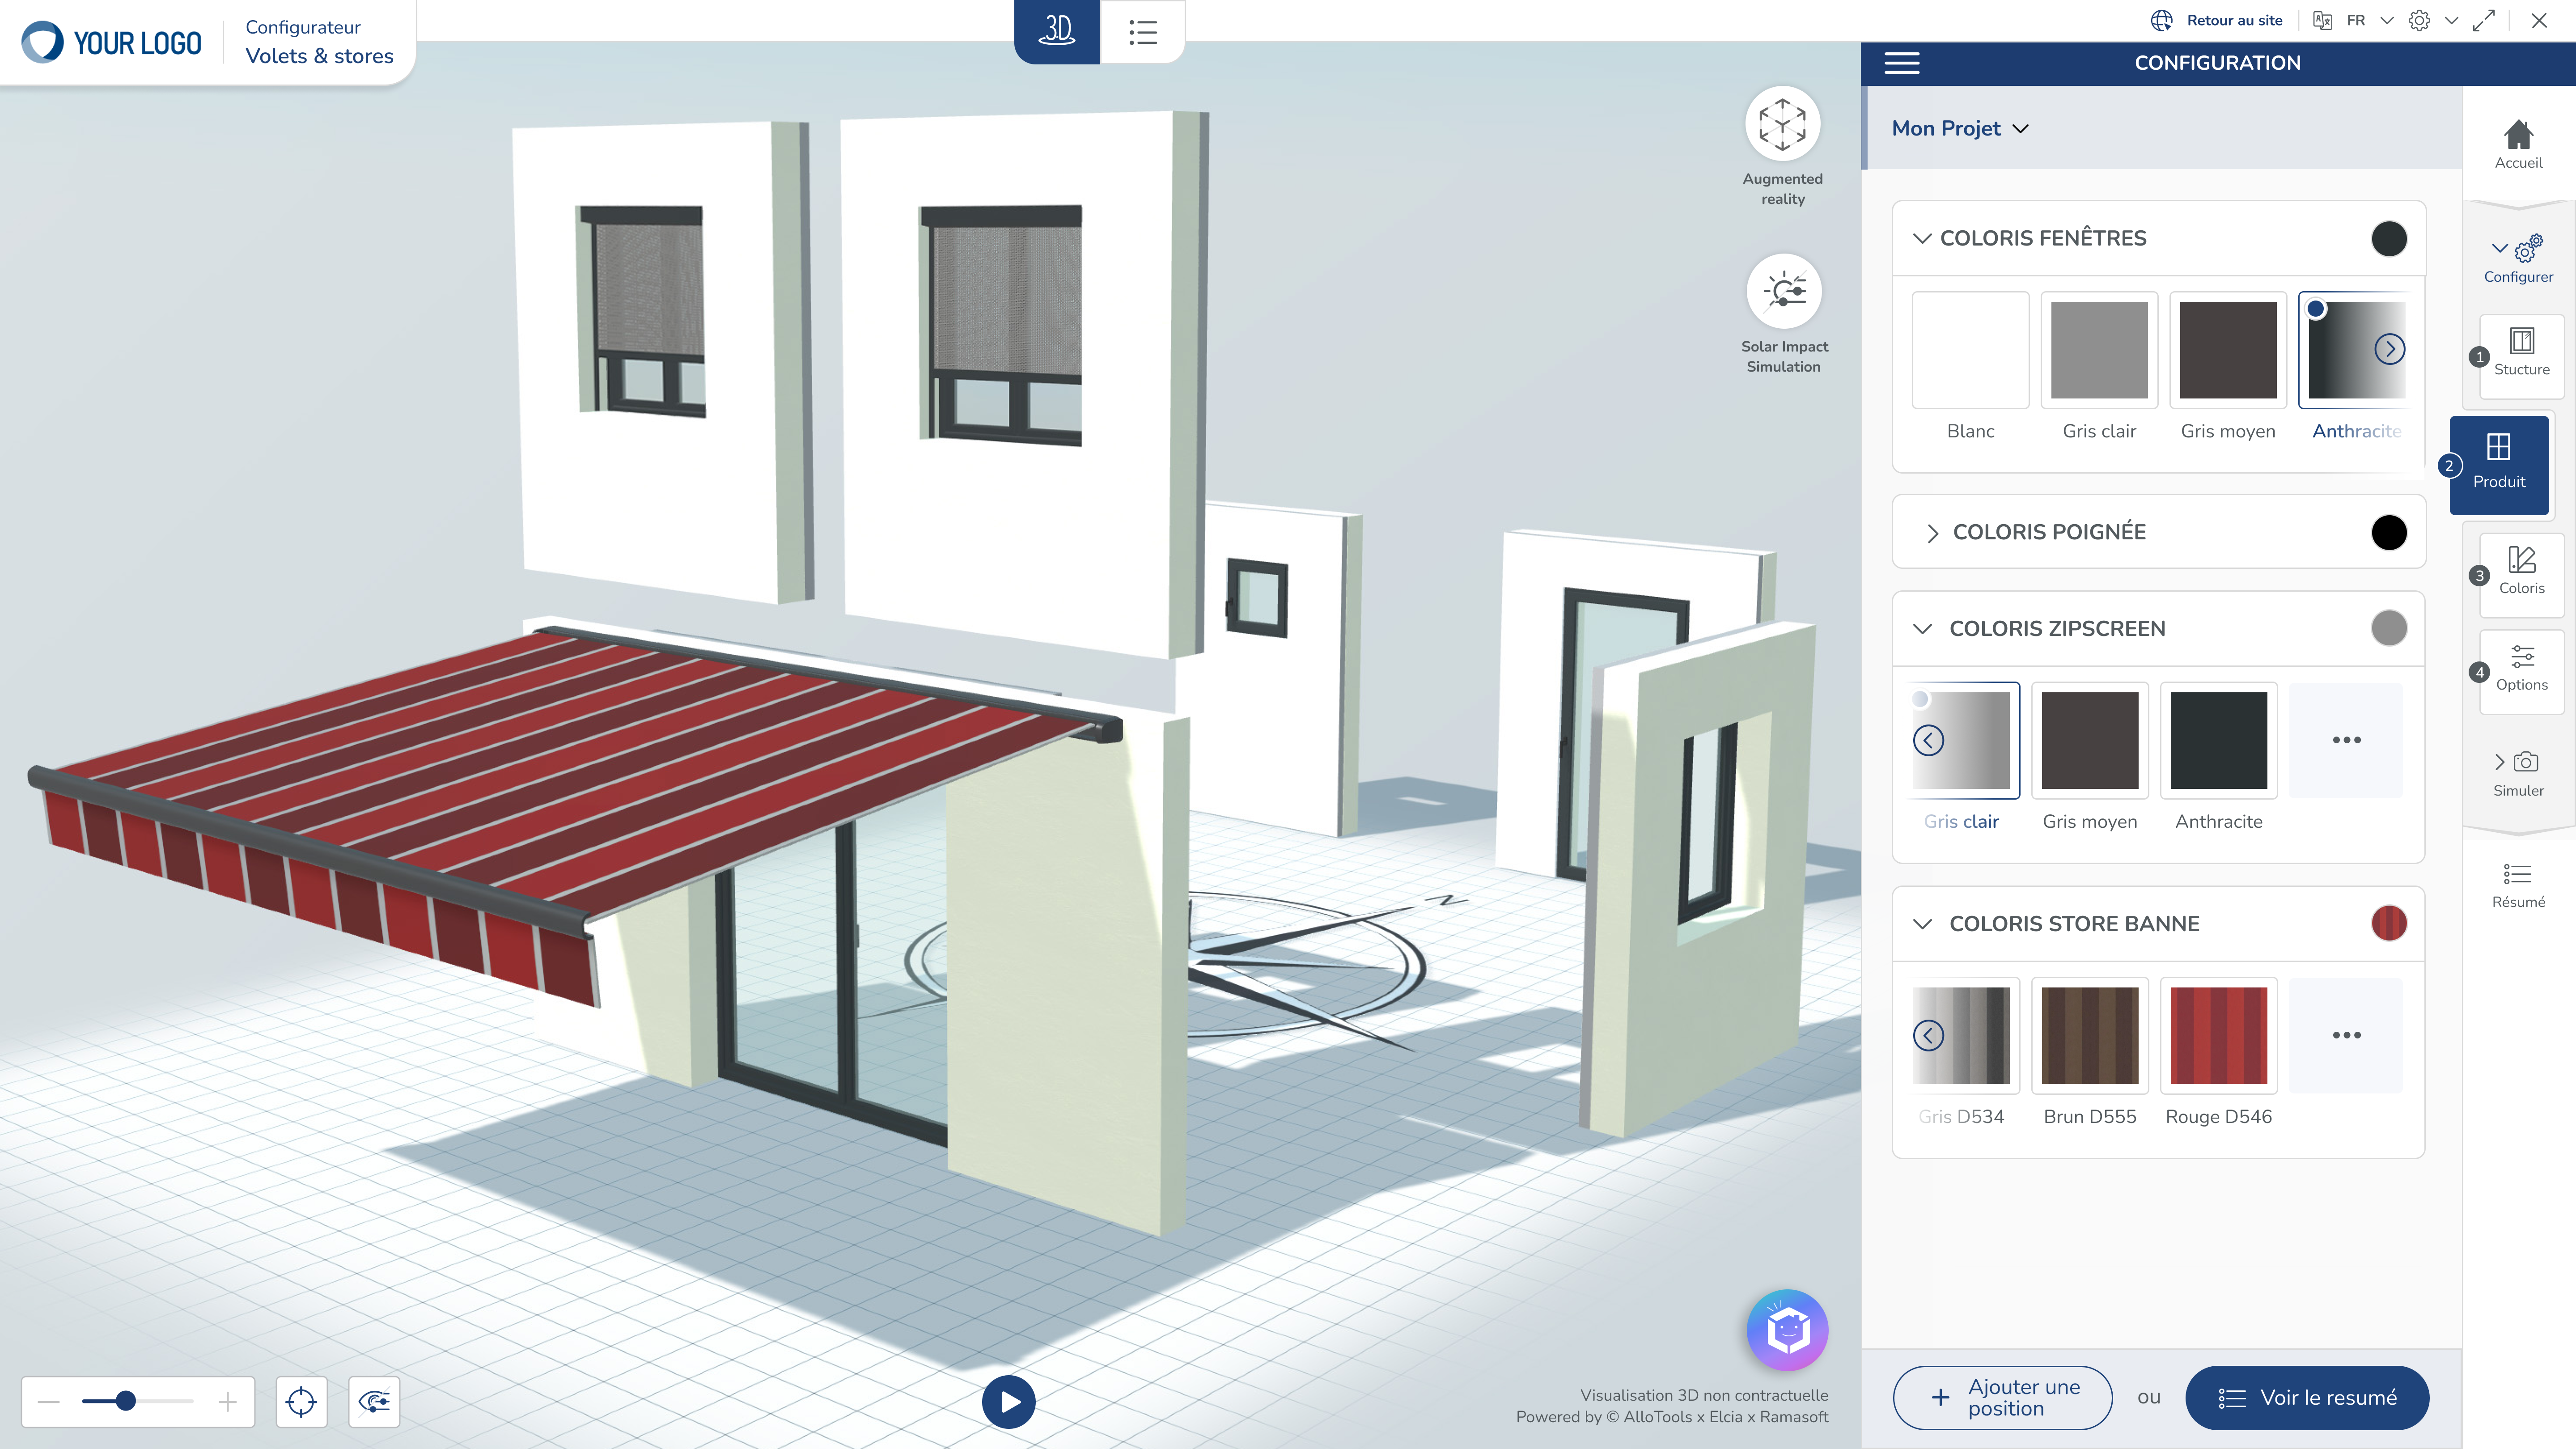Open the FR language dropdown
The image size is (2576, 1449).
tap(2369, 20)
